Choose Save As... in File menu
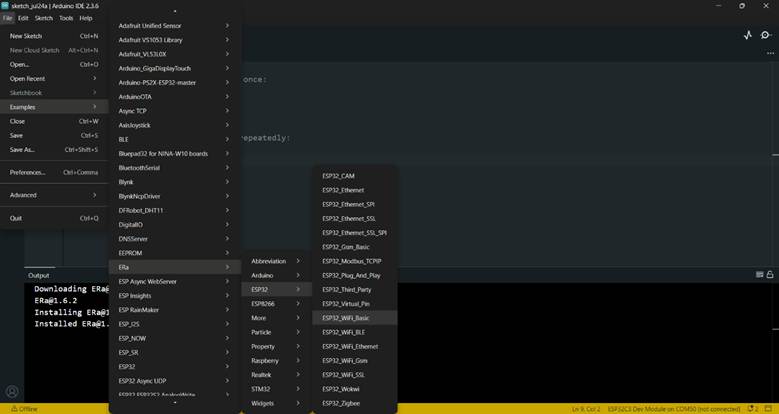This screenshot has height=414, width=779. click(54, 150)
